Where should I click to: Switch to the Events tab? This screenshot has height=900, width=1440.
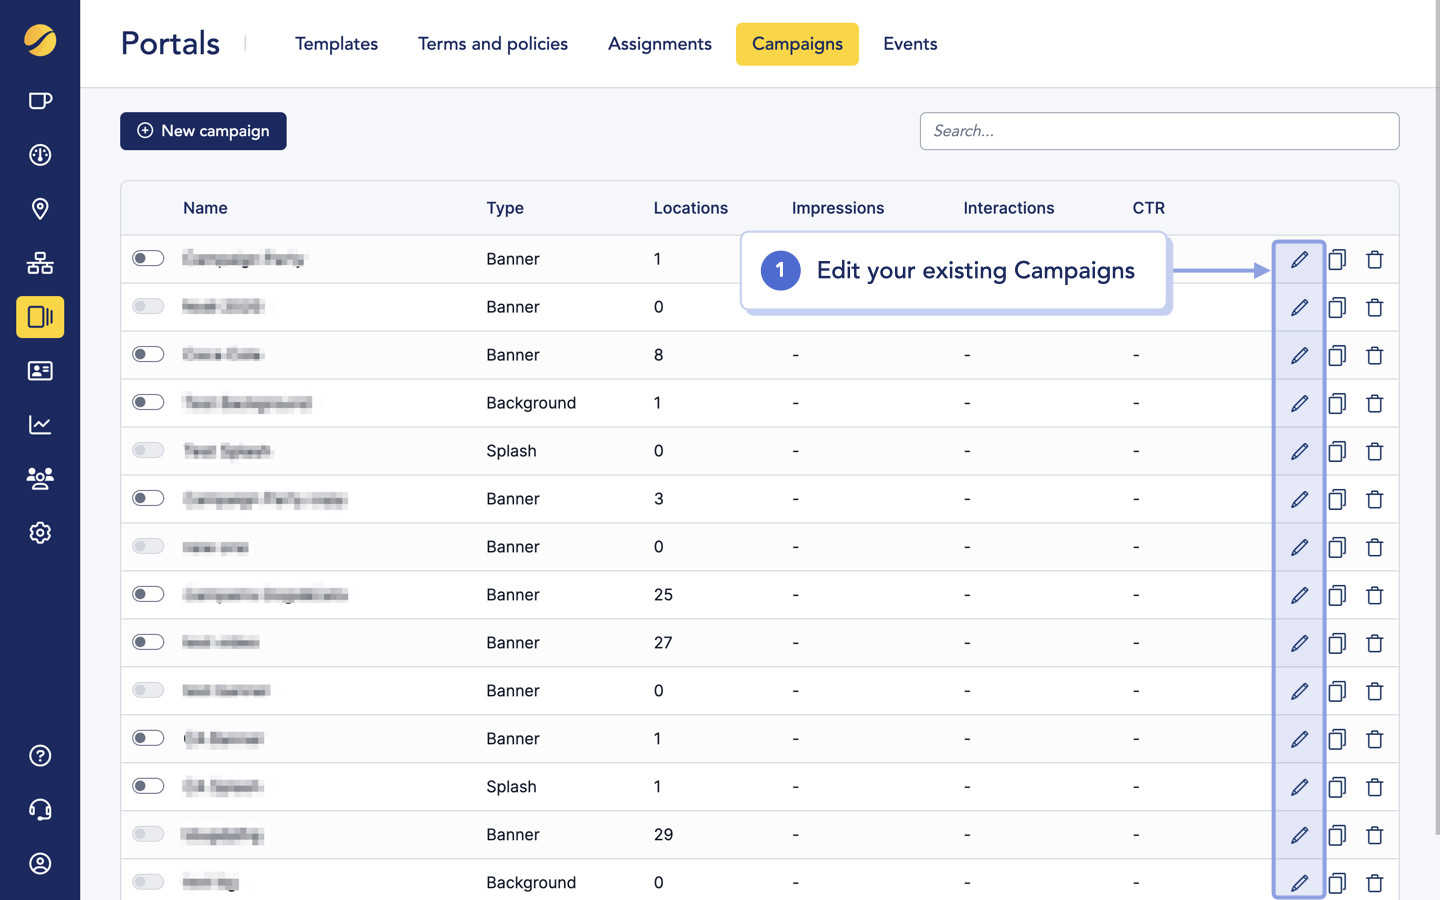(x=910, y=44)
